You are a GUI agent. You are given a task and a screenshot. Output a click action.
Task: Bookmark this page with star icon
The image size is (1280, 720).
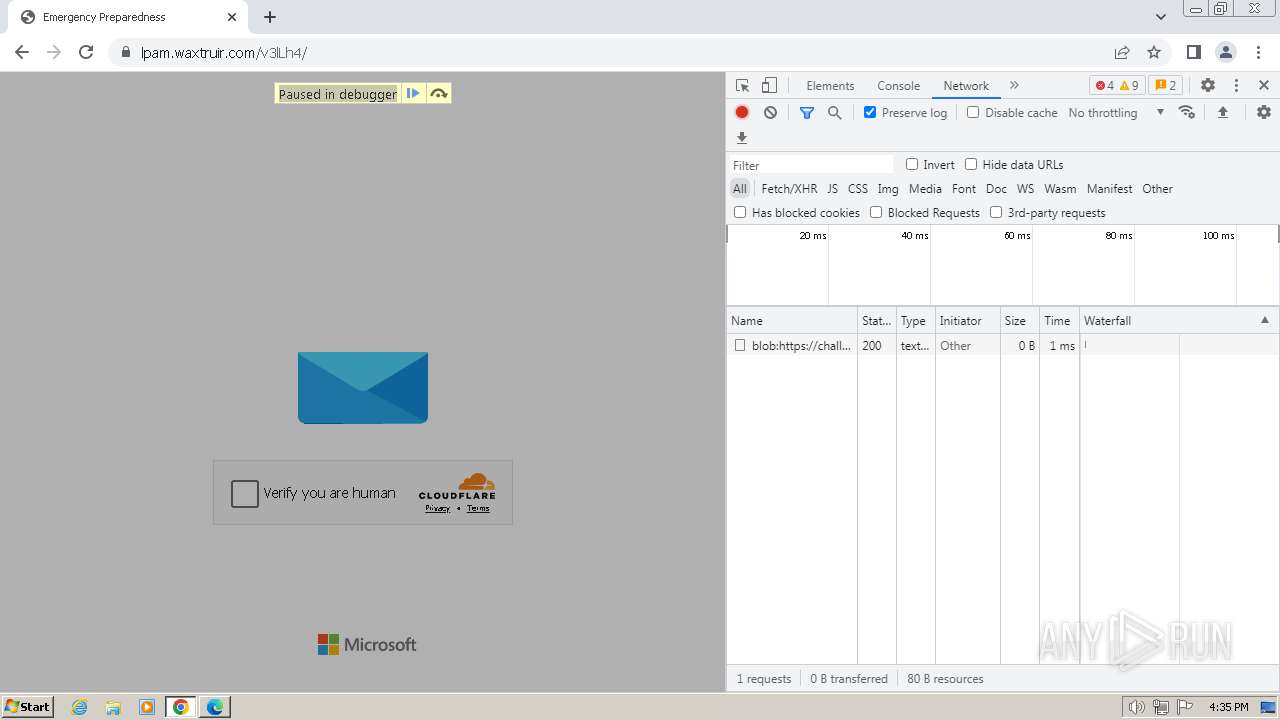pyautogui.click(x=1154, y=52)
